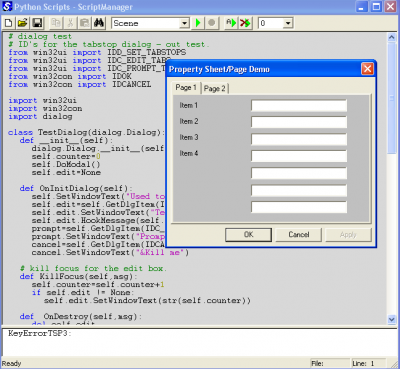Image resolution: width=400 pixels, height=369 pixels.
Task: Click the 'Ready' status bar text
Action: click(x=11, y=363)
